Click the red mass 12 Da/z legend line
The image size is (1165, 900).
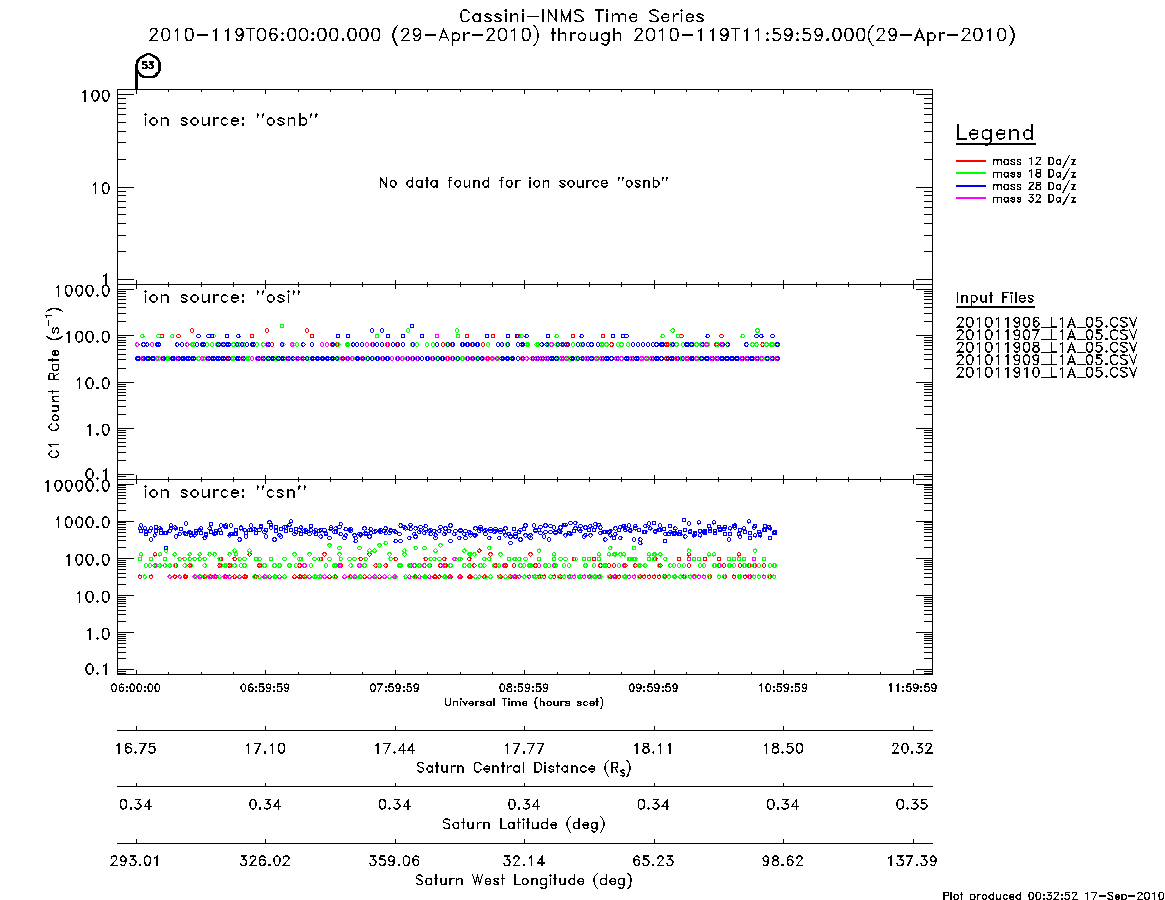(x=970, y=161)
